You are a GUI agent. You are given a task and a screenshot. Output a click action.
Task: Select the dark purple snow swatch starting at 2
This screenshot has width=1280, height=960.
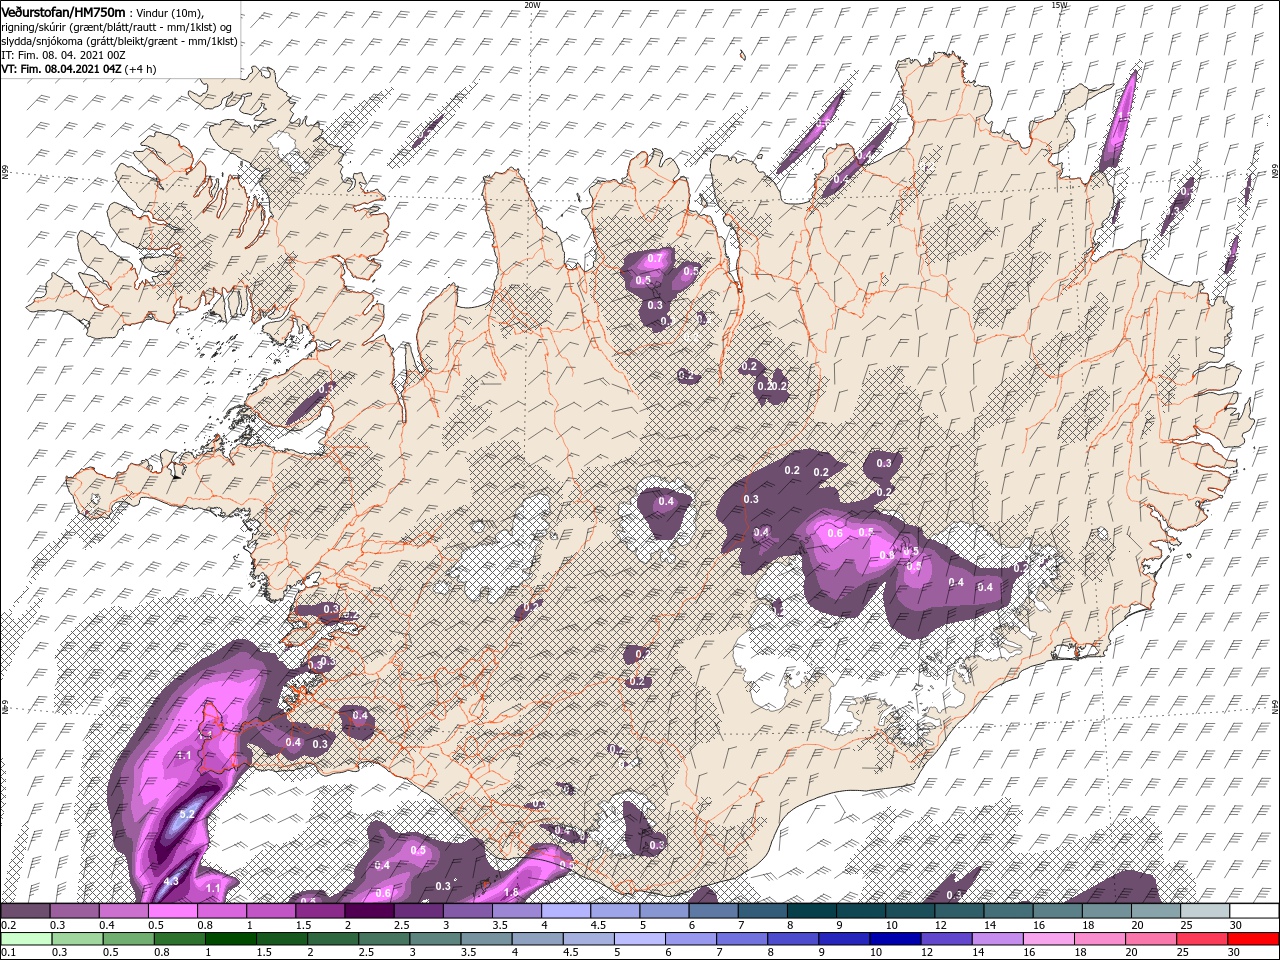pos(367,911)
